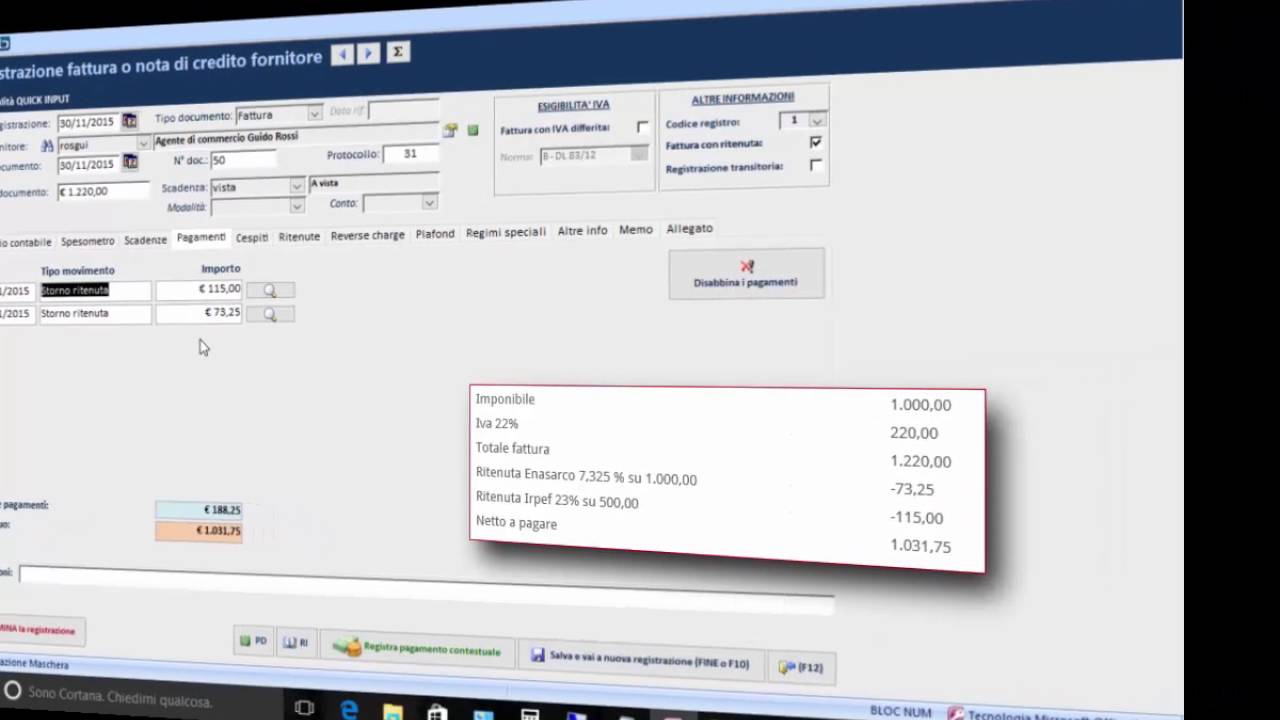Click the document total field € 1.220,00
1280x720 pixels.
[x=103, y=191]
